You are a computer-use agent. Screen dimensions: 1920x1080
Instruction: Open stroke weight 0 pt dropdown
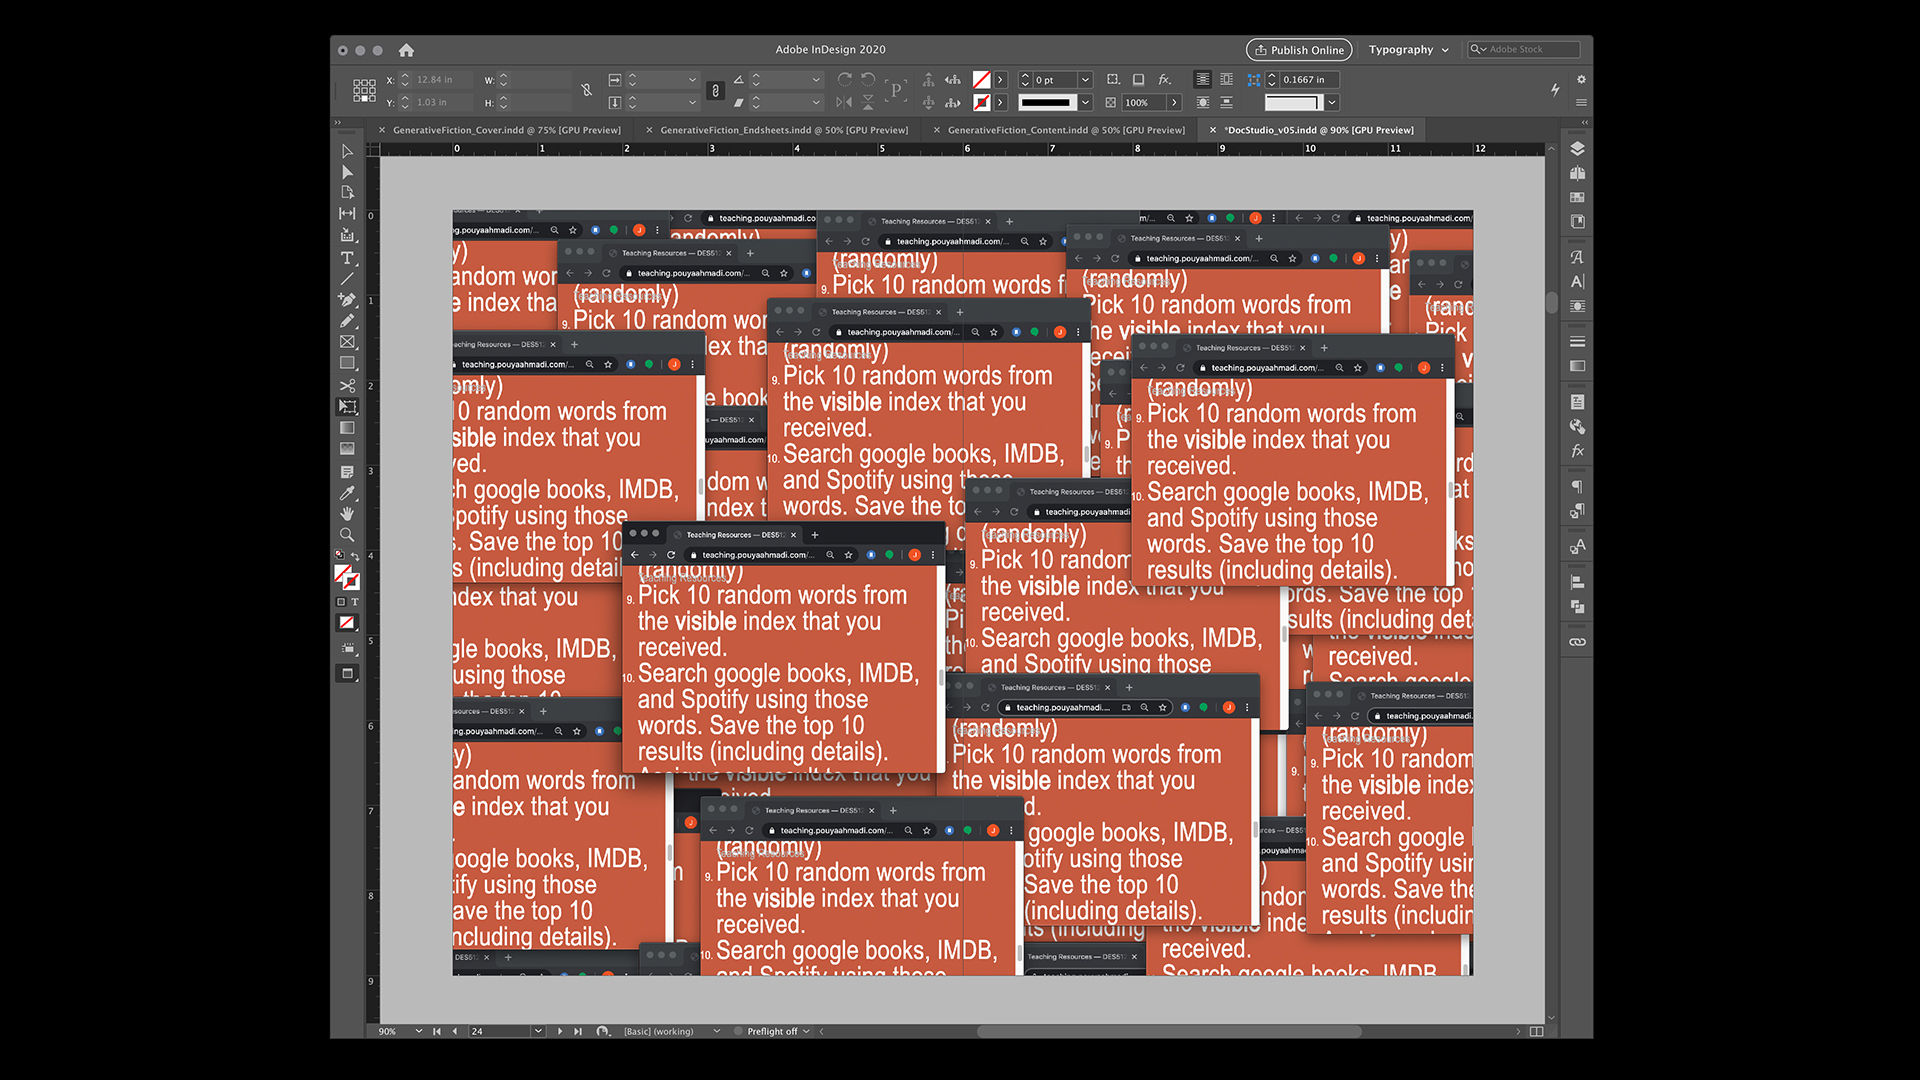coord(1085,79)
